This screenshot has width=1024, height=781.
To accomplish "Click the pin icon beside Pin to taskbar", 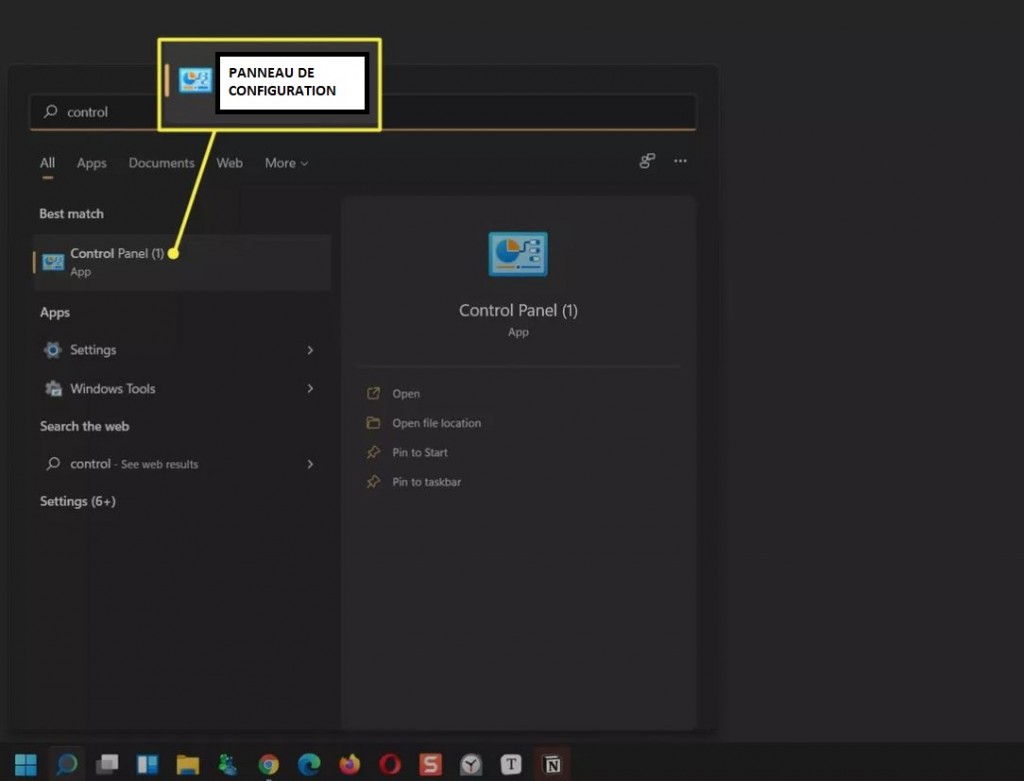I will tap(373, 481).
